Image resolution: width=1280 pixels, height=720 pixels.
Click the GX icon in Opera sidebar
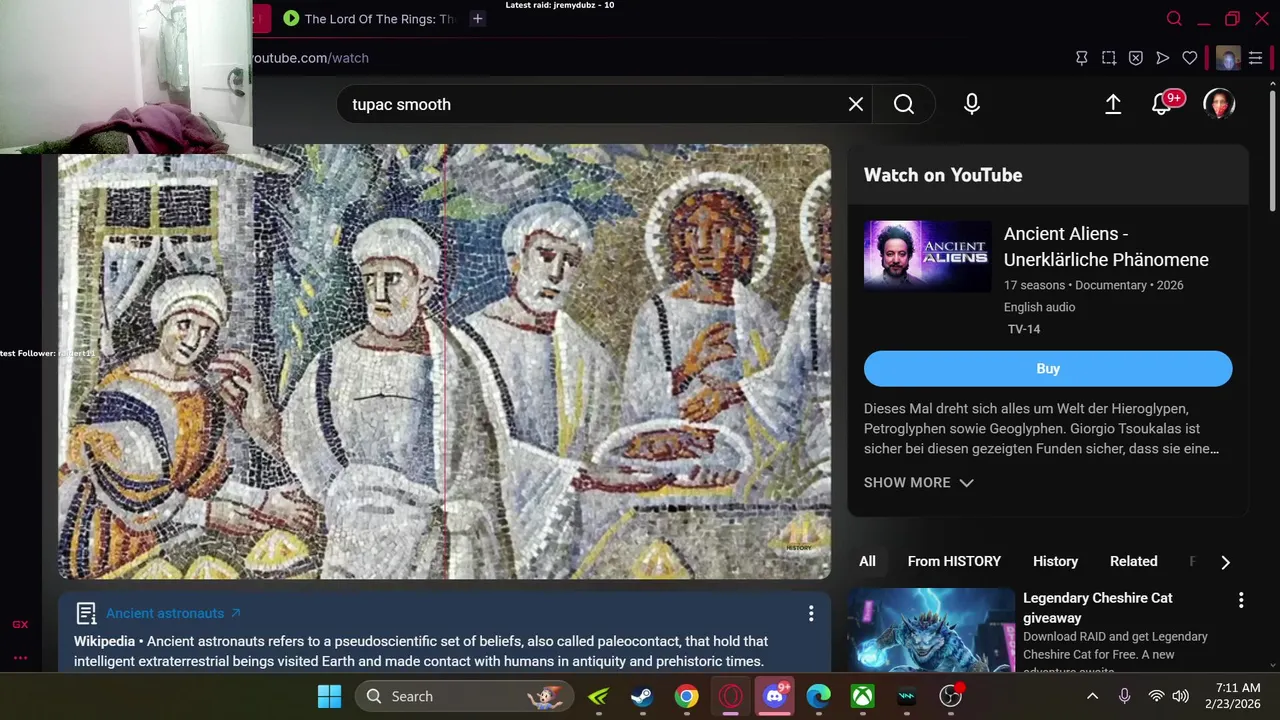click(x=20, y=624)
